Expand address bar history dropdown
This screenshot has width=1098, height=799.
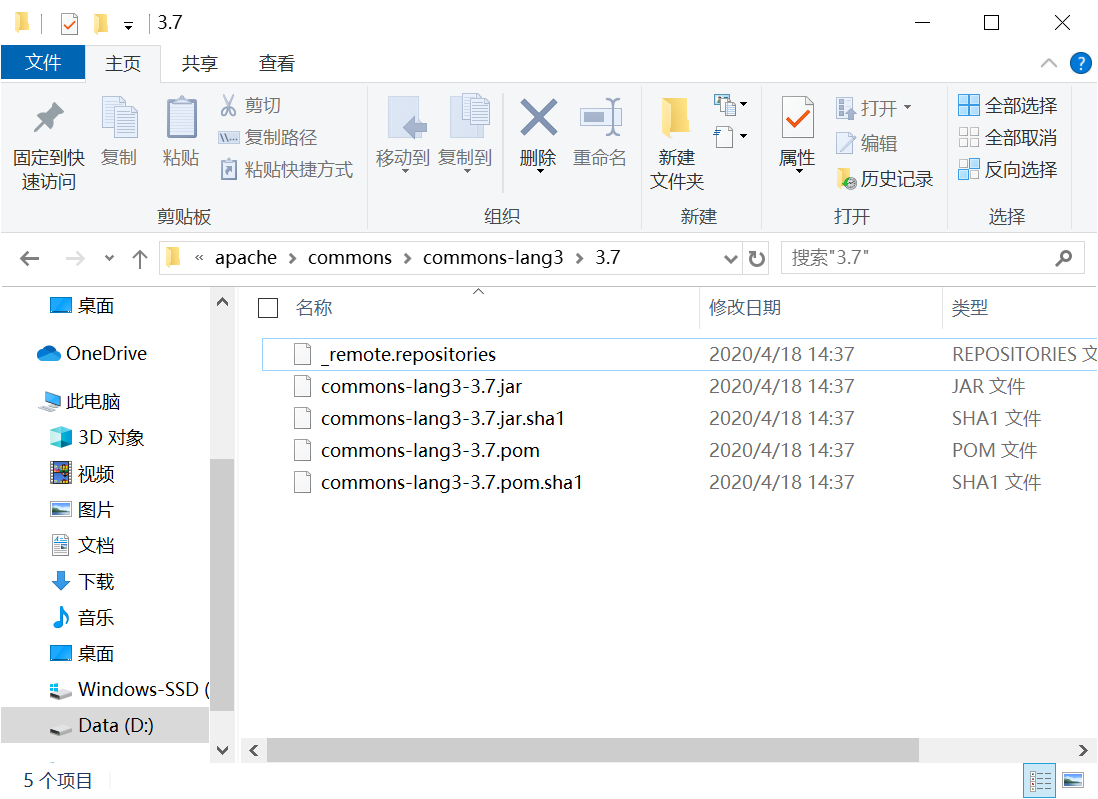tap(730, 259)
